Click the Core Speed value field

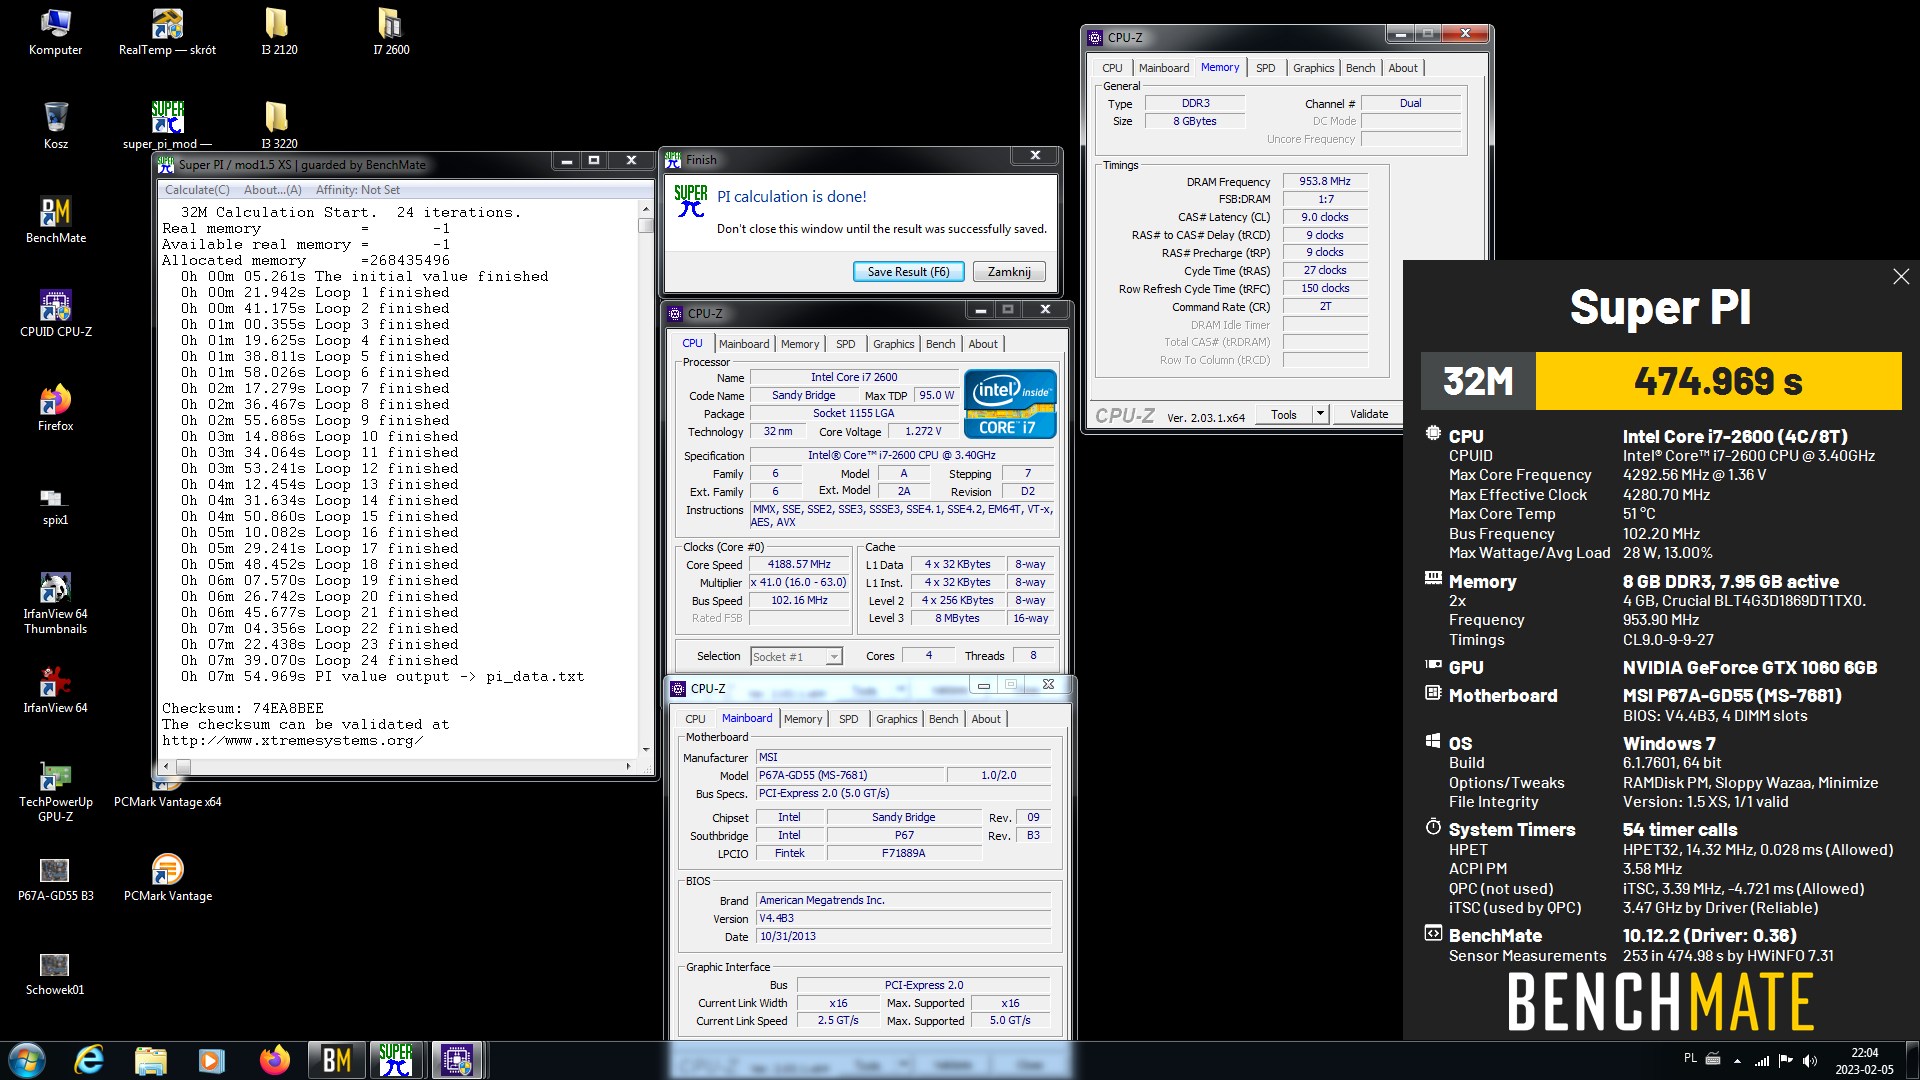tap(799, 565)
